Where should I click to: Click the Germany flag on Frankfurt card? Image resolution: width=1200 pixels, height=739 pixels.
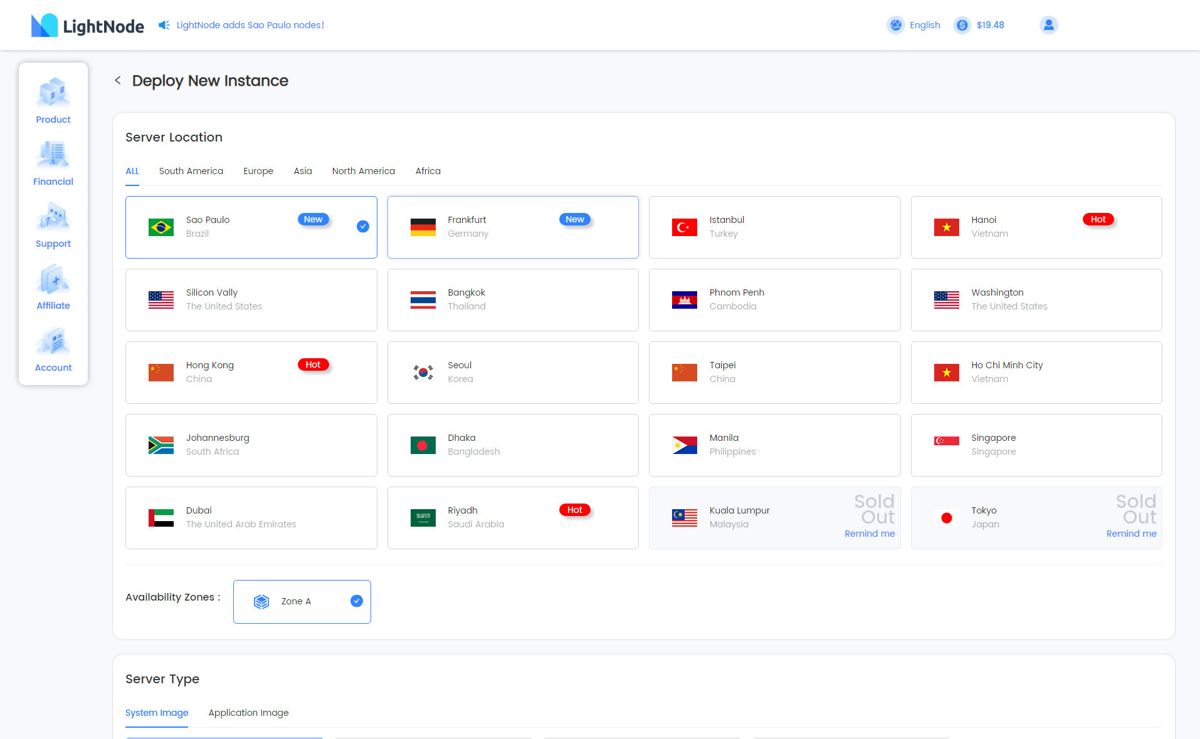pyautogui.click(x=423, y=227)
